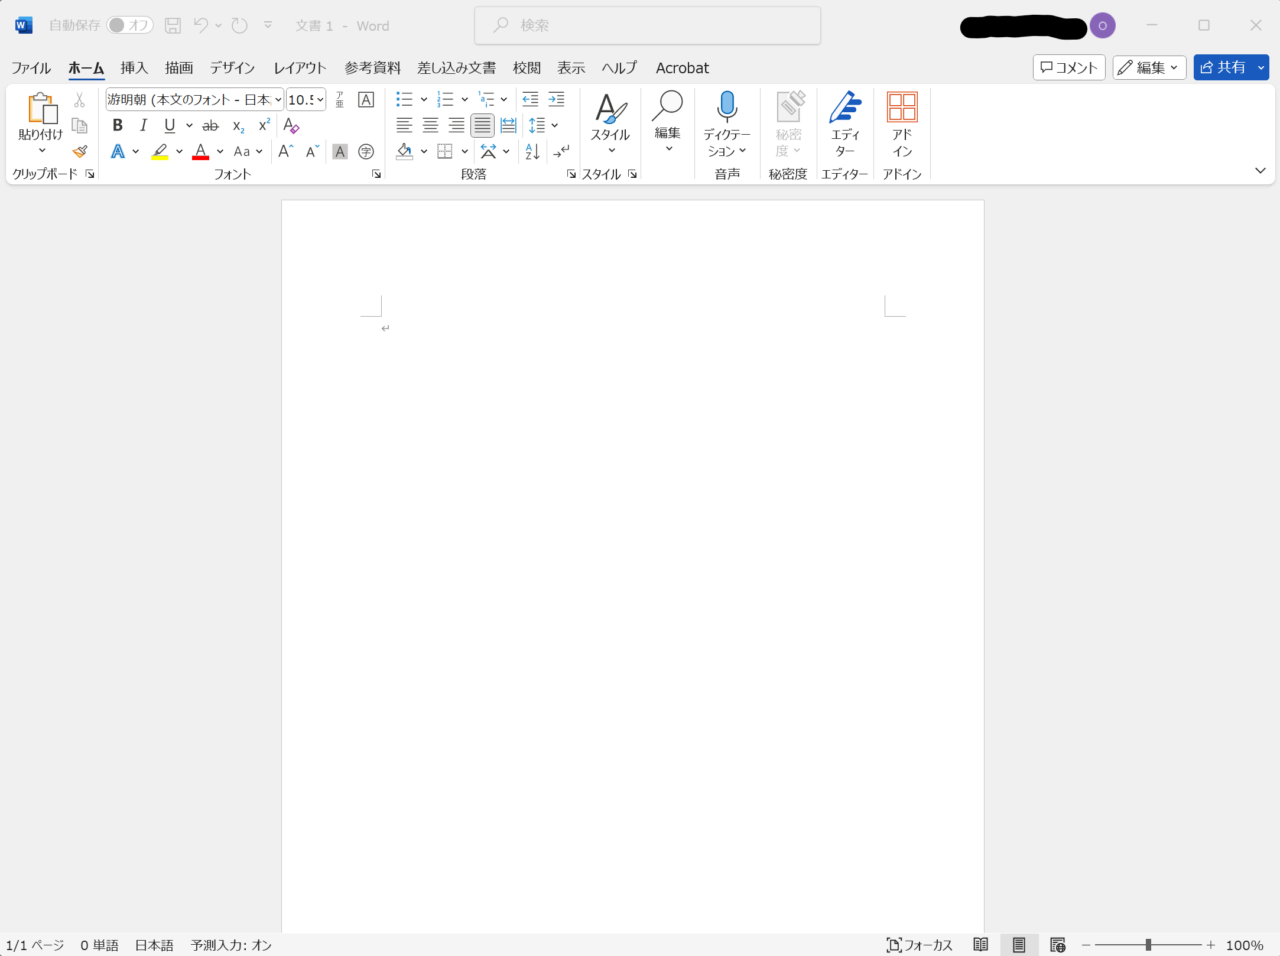Open the File tab
The width and height of the screenshot is (1280, 956).
(x=31, y=68)
